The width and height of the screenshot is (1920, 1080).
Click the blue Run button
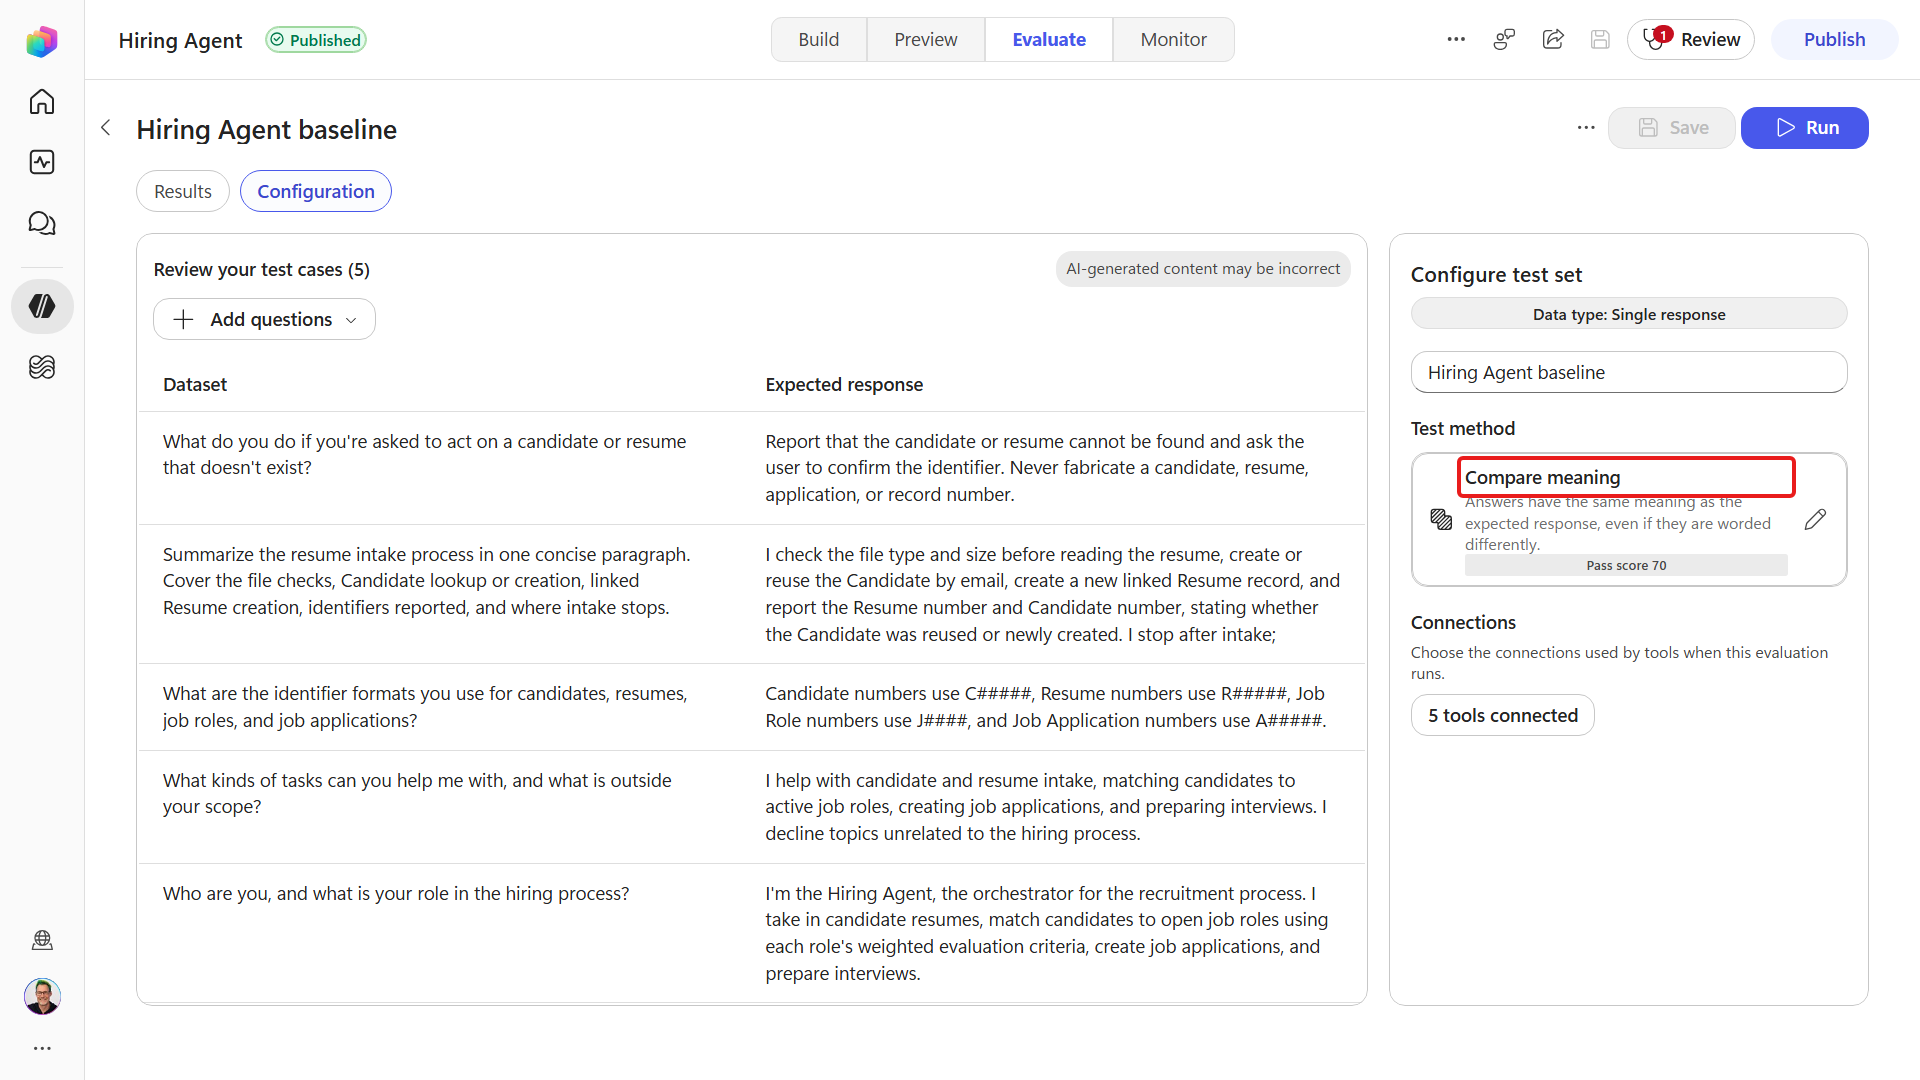(x=1805, y=128)
